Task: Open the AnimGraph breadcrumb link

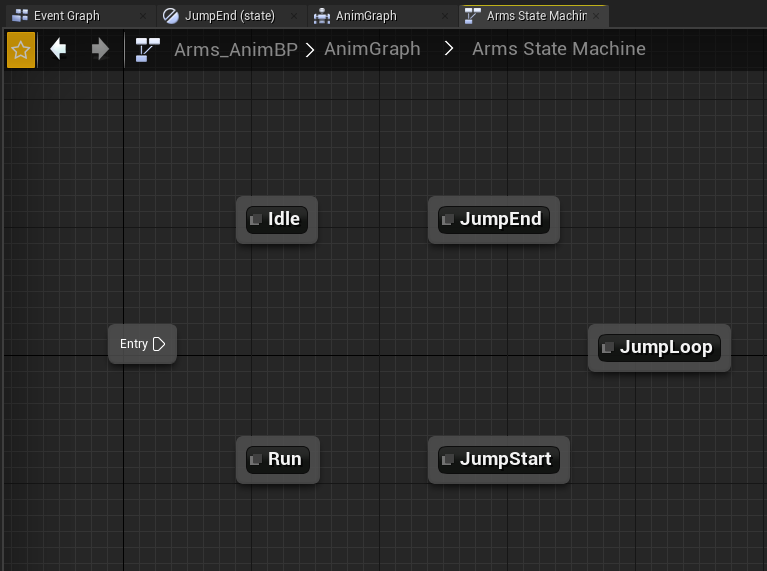Action: click(372, 49)
